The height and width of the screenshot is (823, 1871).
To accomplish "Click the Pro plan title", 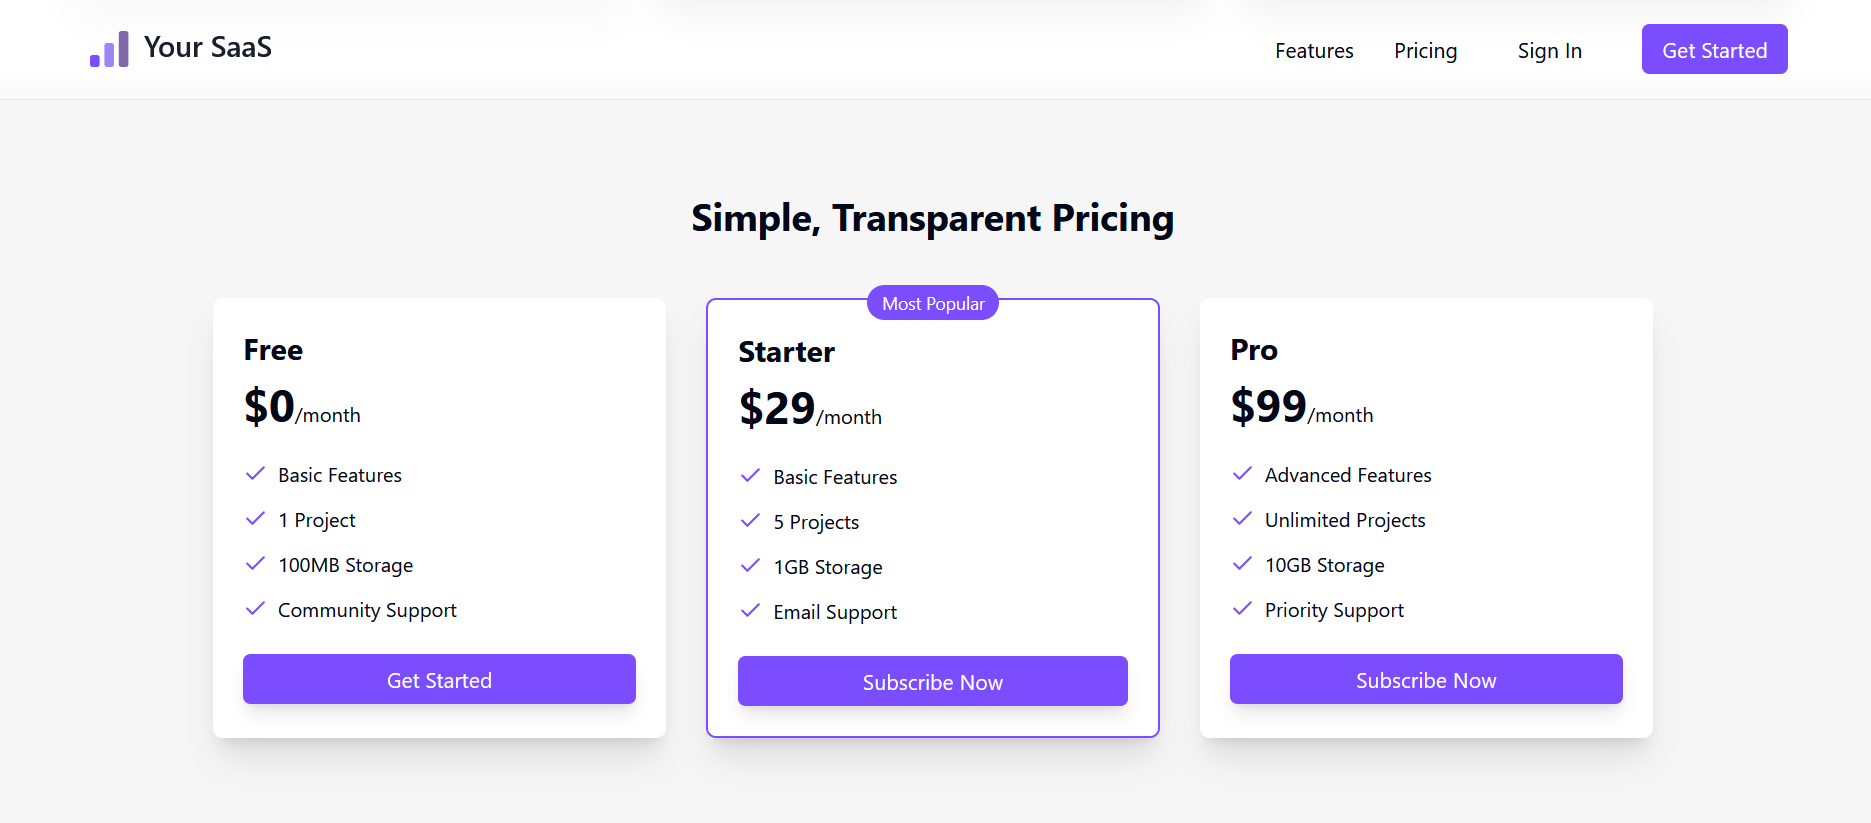I will (x=1252, y=349).
